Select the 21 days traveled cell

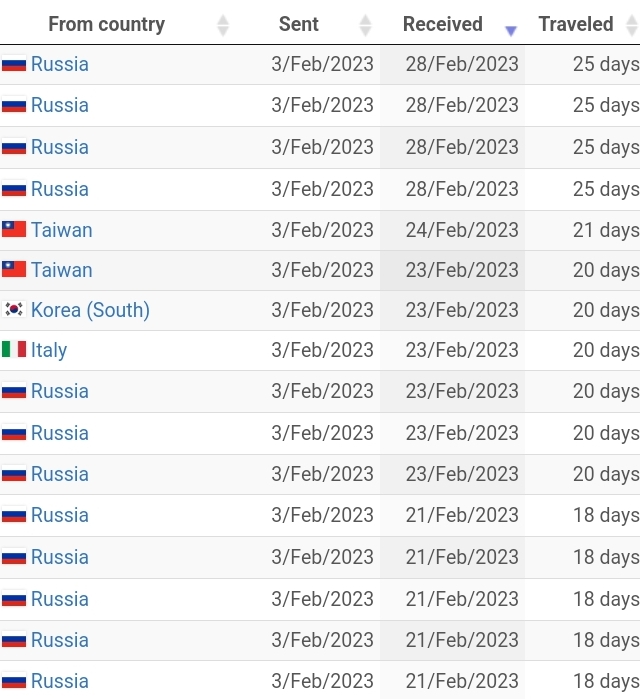582,230
